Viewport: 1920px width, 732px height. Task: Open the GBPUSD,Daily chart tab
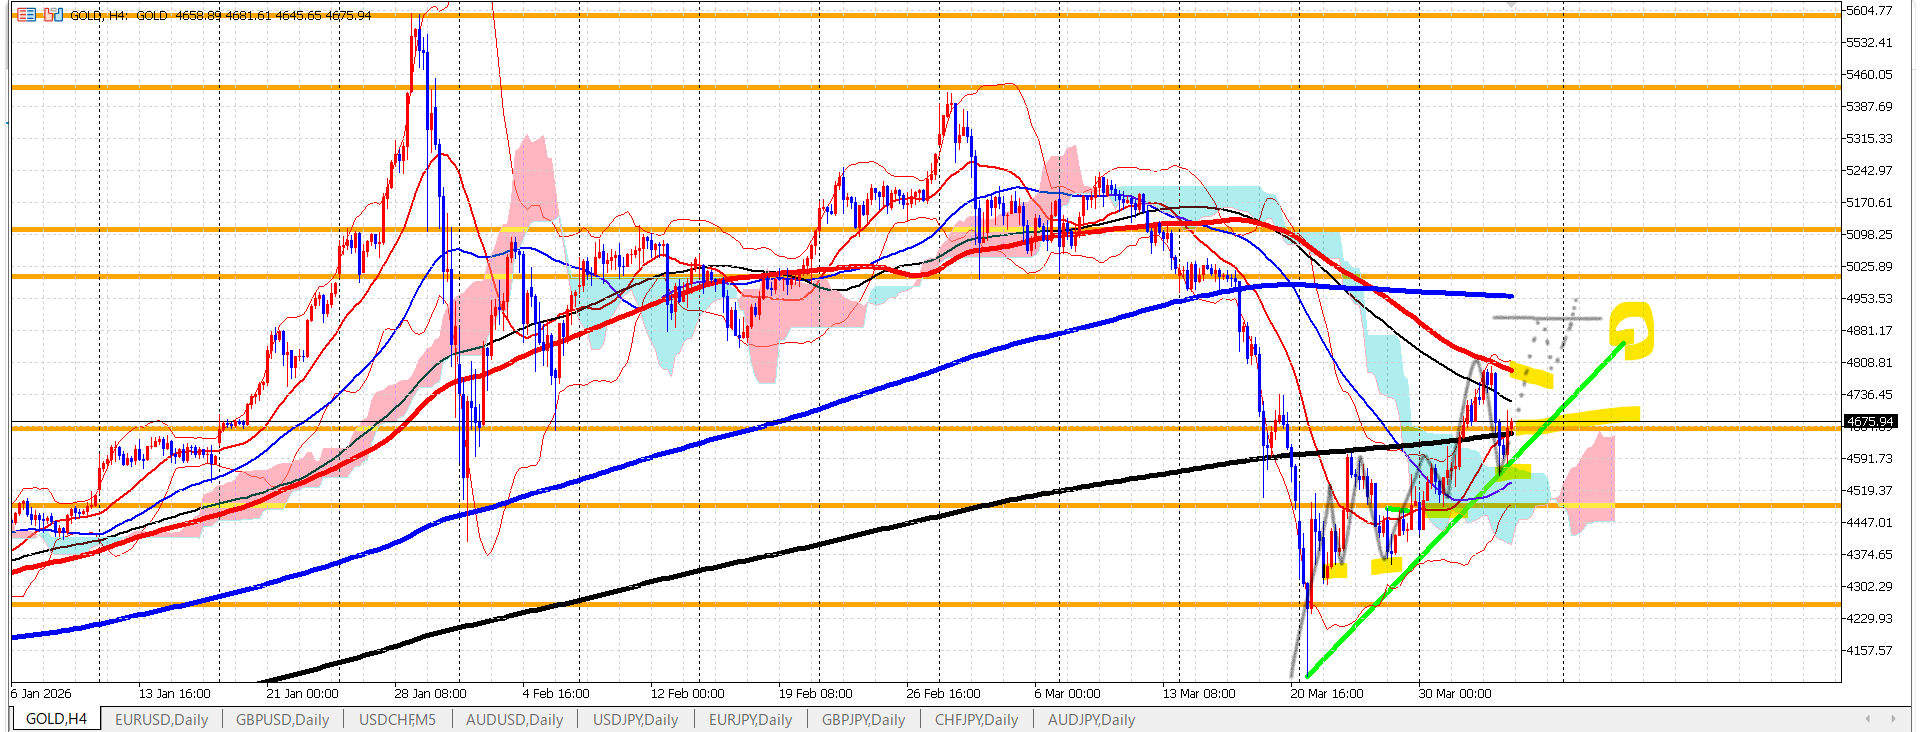282,719
